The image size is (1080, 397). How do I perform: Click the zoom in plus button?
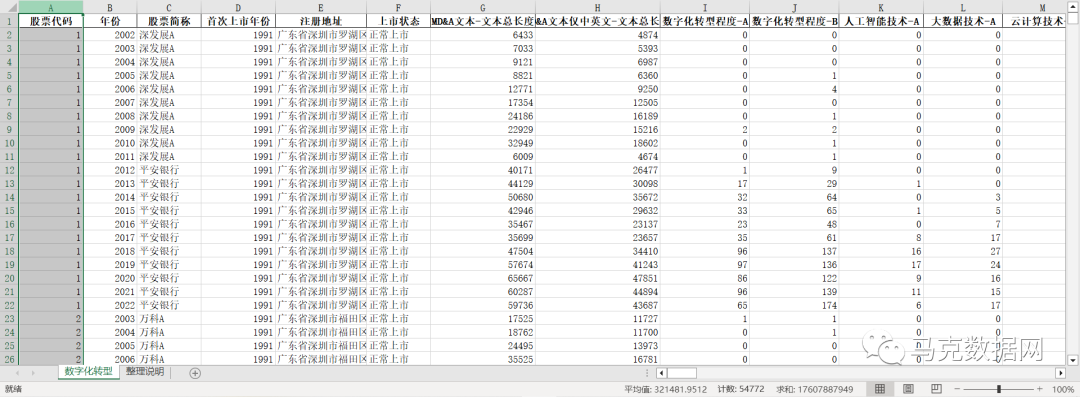(1041, 389)
